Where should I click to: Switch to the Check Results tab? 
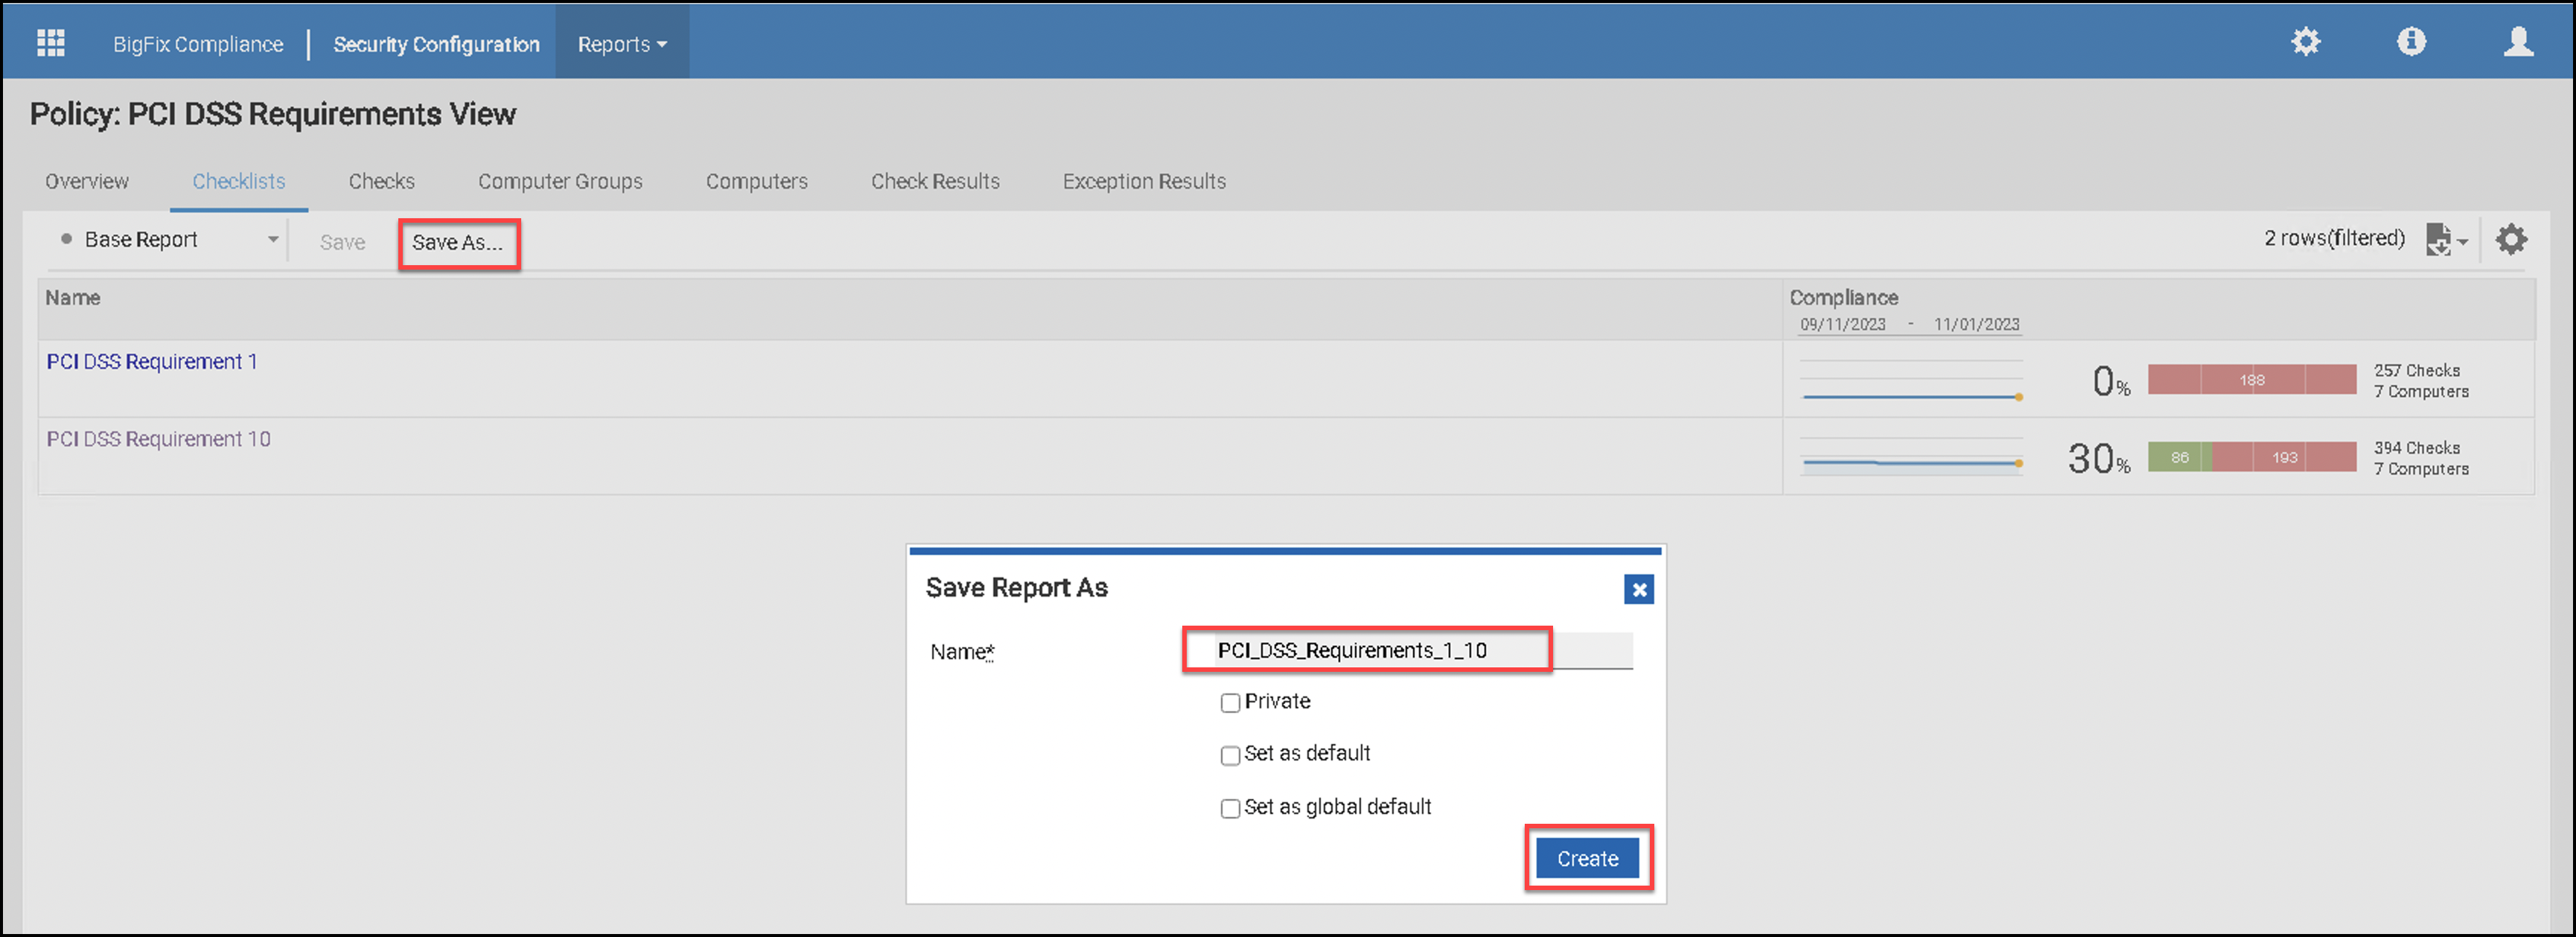pos(935,181)
